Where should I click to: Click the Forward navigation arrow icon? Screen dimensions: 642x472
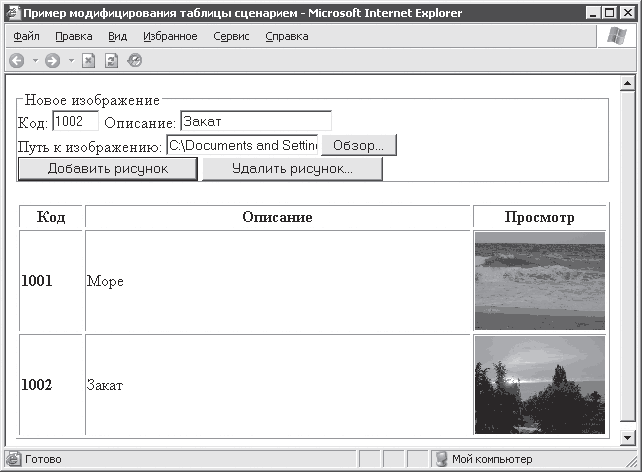click(52, 60)
